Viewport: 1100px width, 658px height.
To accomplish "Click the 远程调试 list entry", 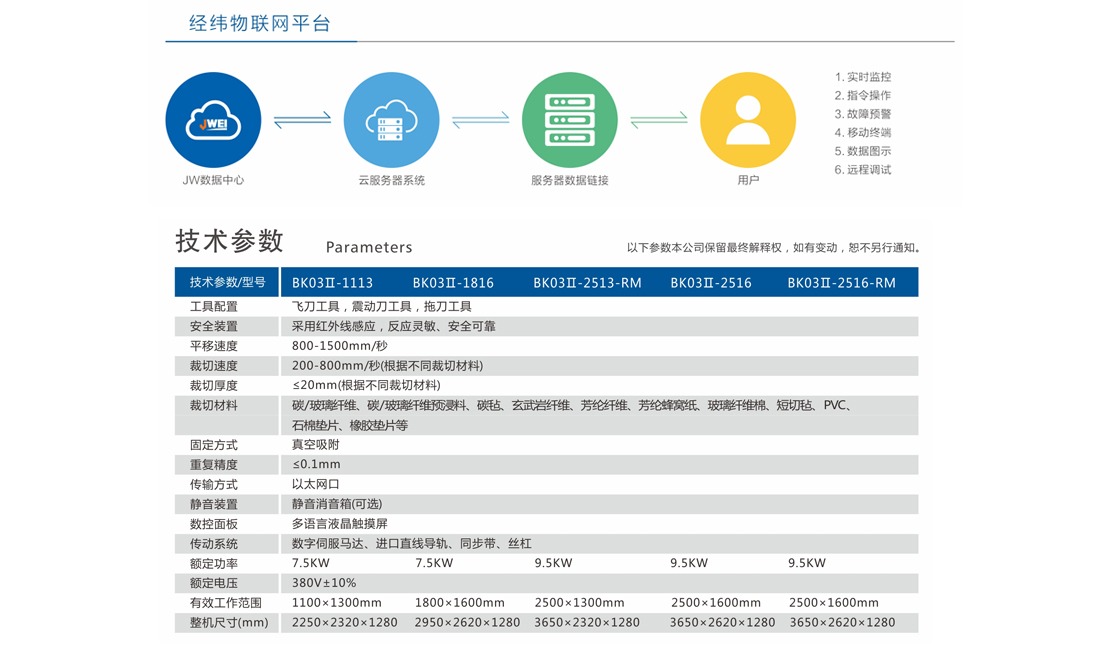I will point(863,169).
